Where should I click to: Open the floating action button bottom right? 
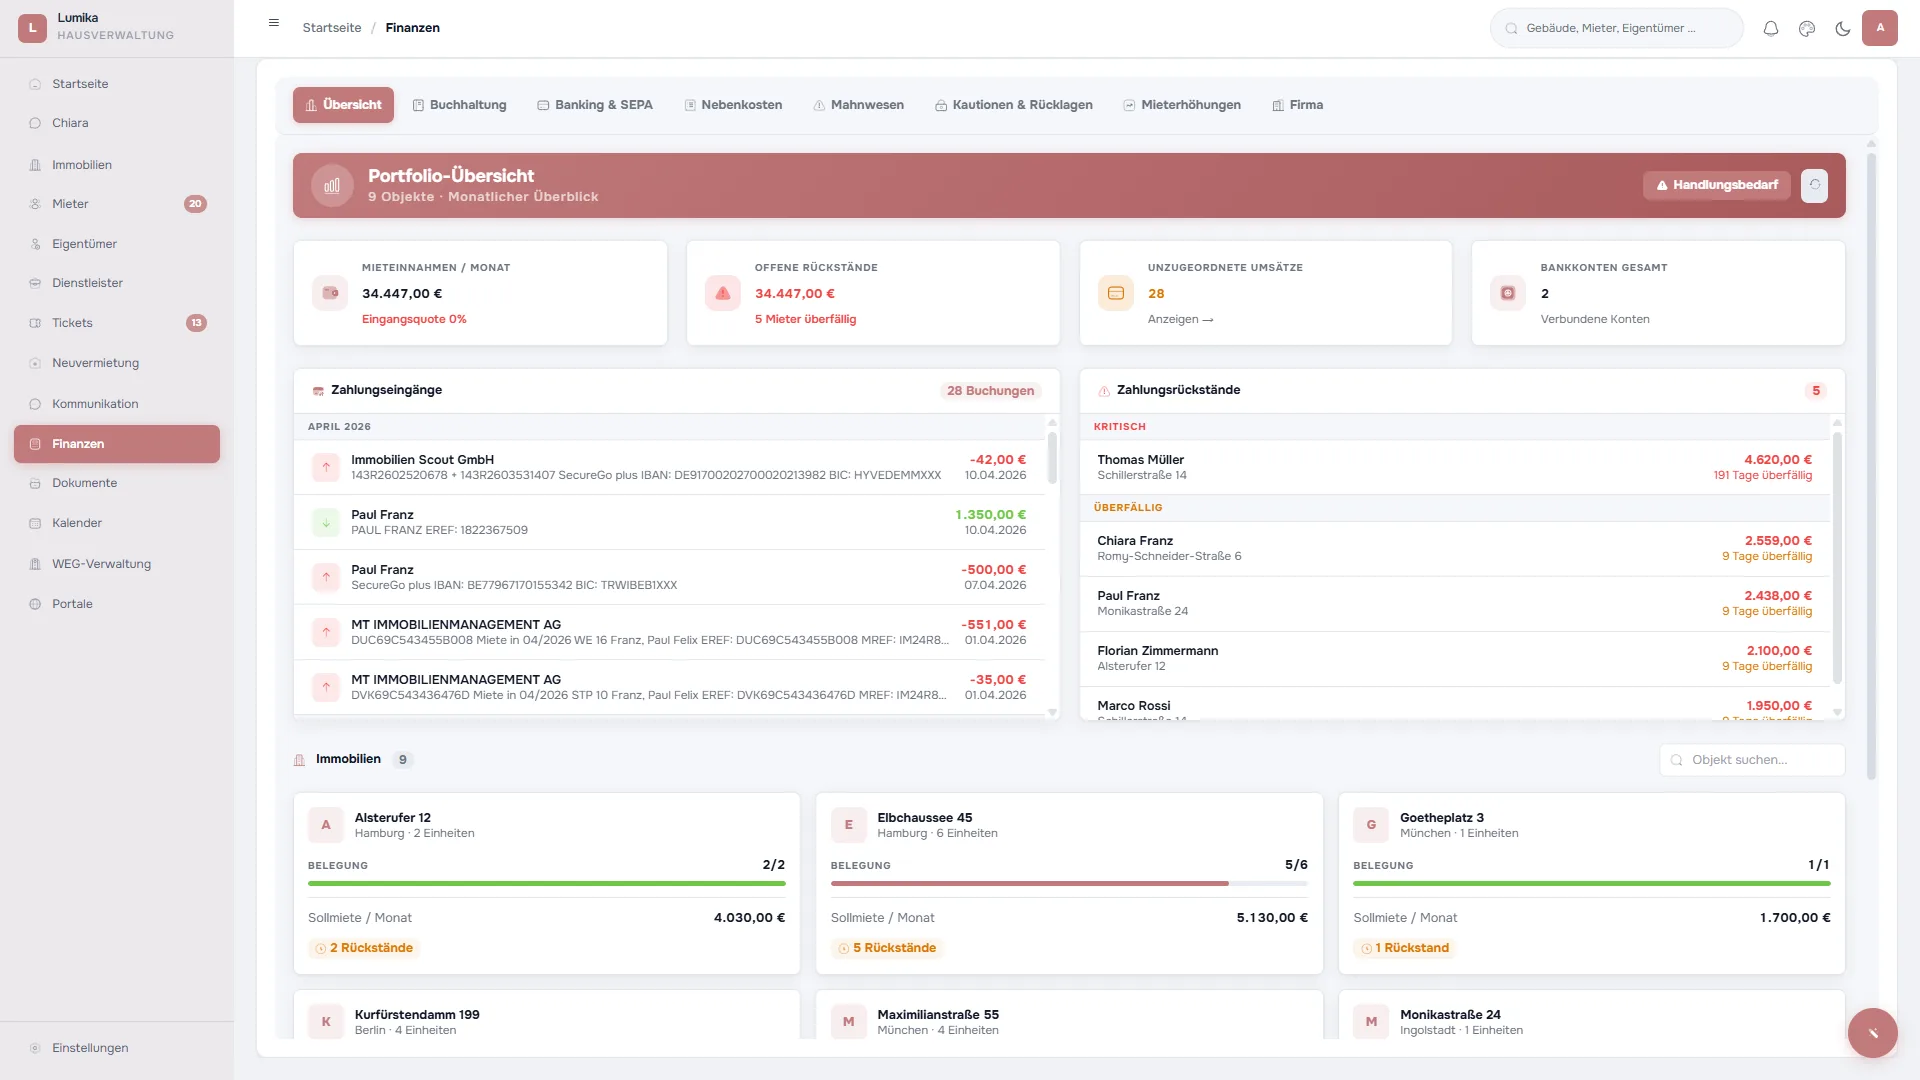[x=1872, y=1033]
